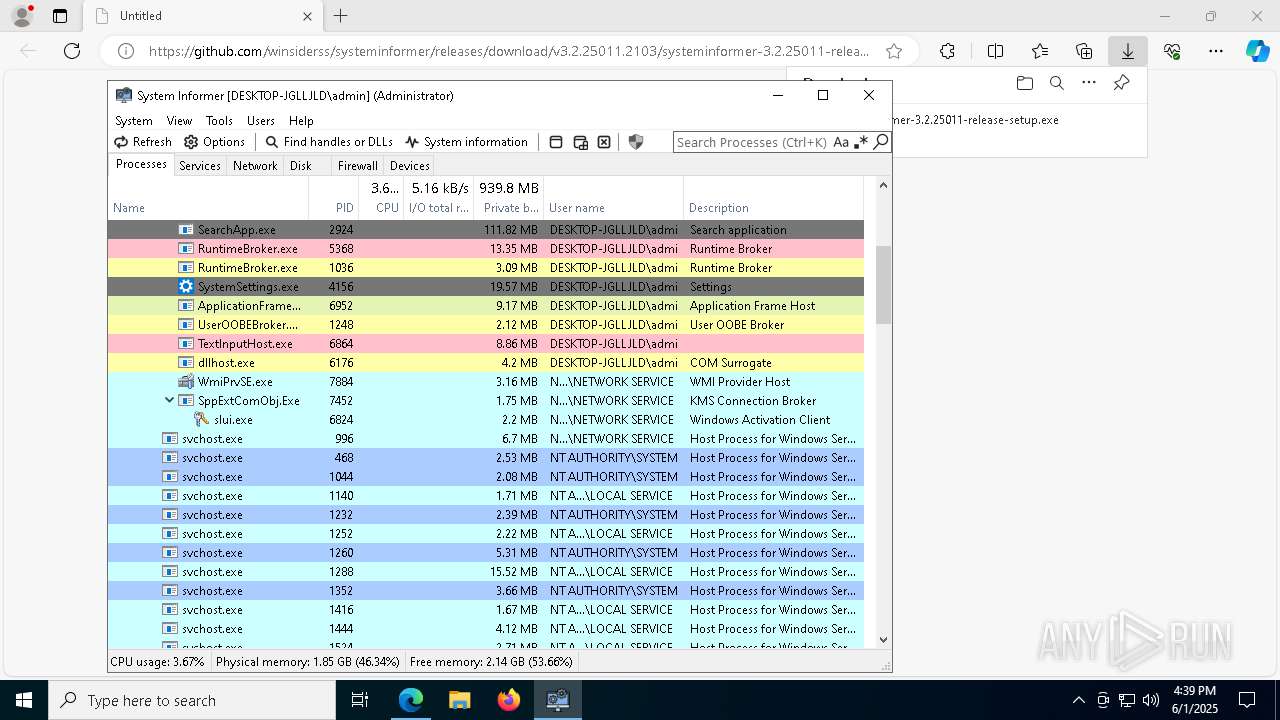1280x720 pixels.
Task: Open the System menu
Action: coord(133,120)
